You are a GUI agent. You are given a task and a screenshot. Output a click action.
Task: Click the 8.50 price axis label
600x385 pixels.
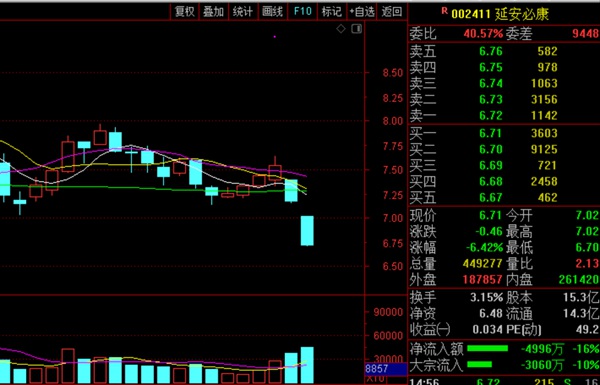pyautogui.click(x=393, y=73)
